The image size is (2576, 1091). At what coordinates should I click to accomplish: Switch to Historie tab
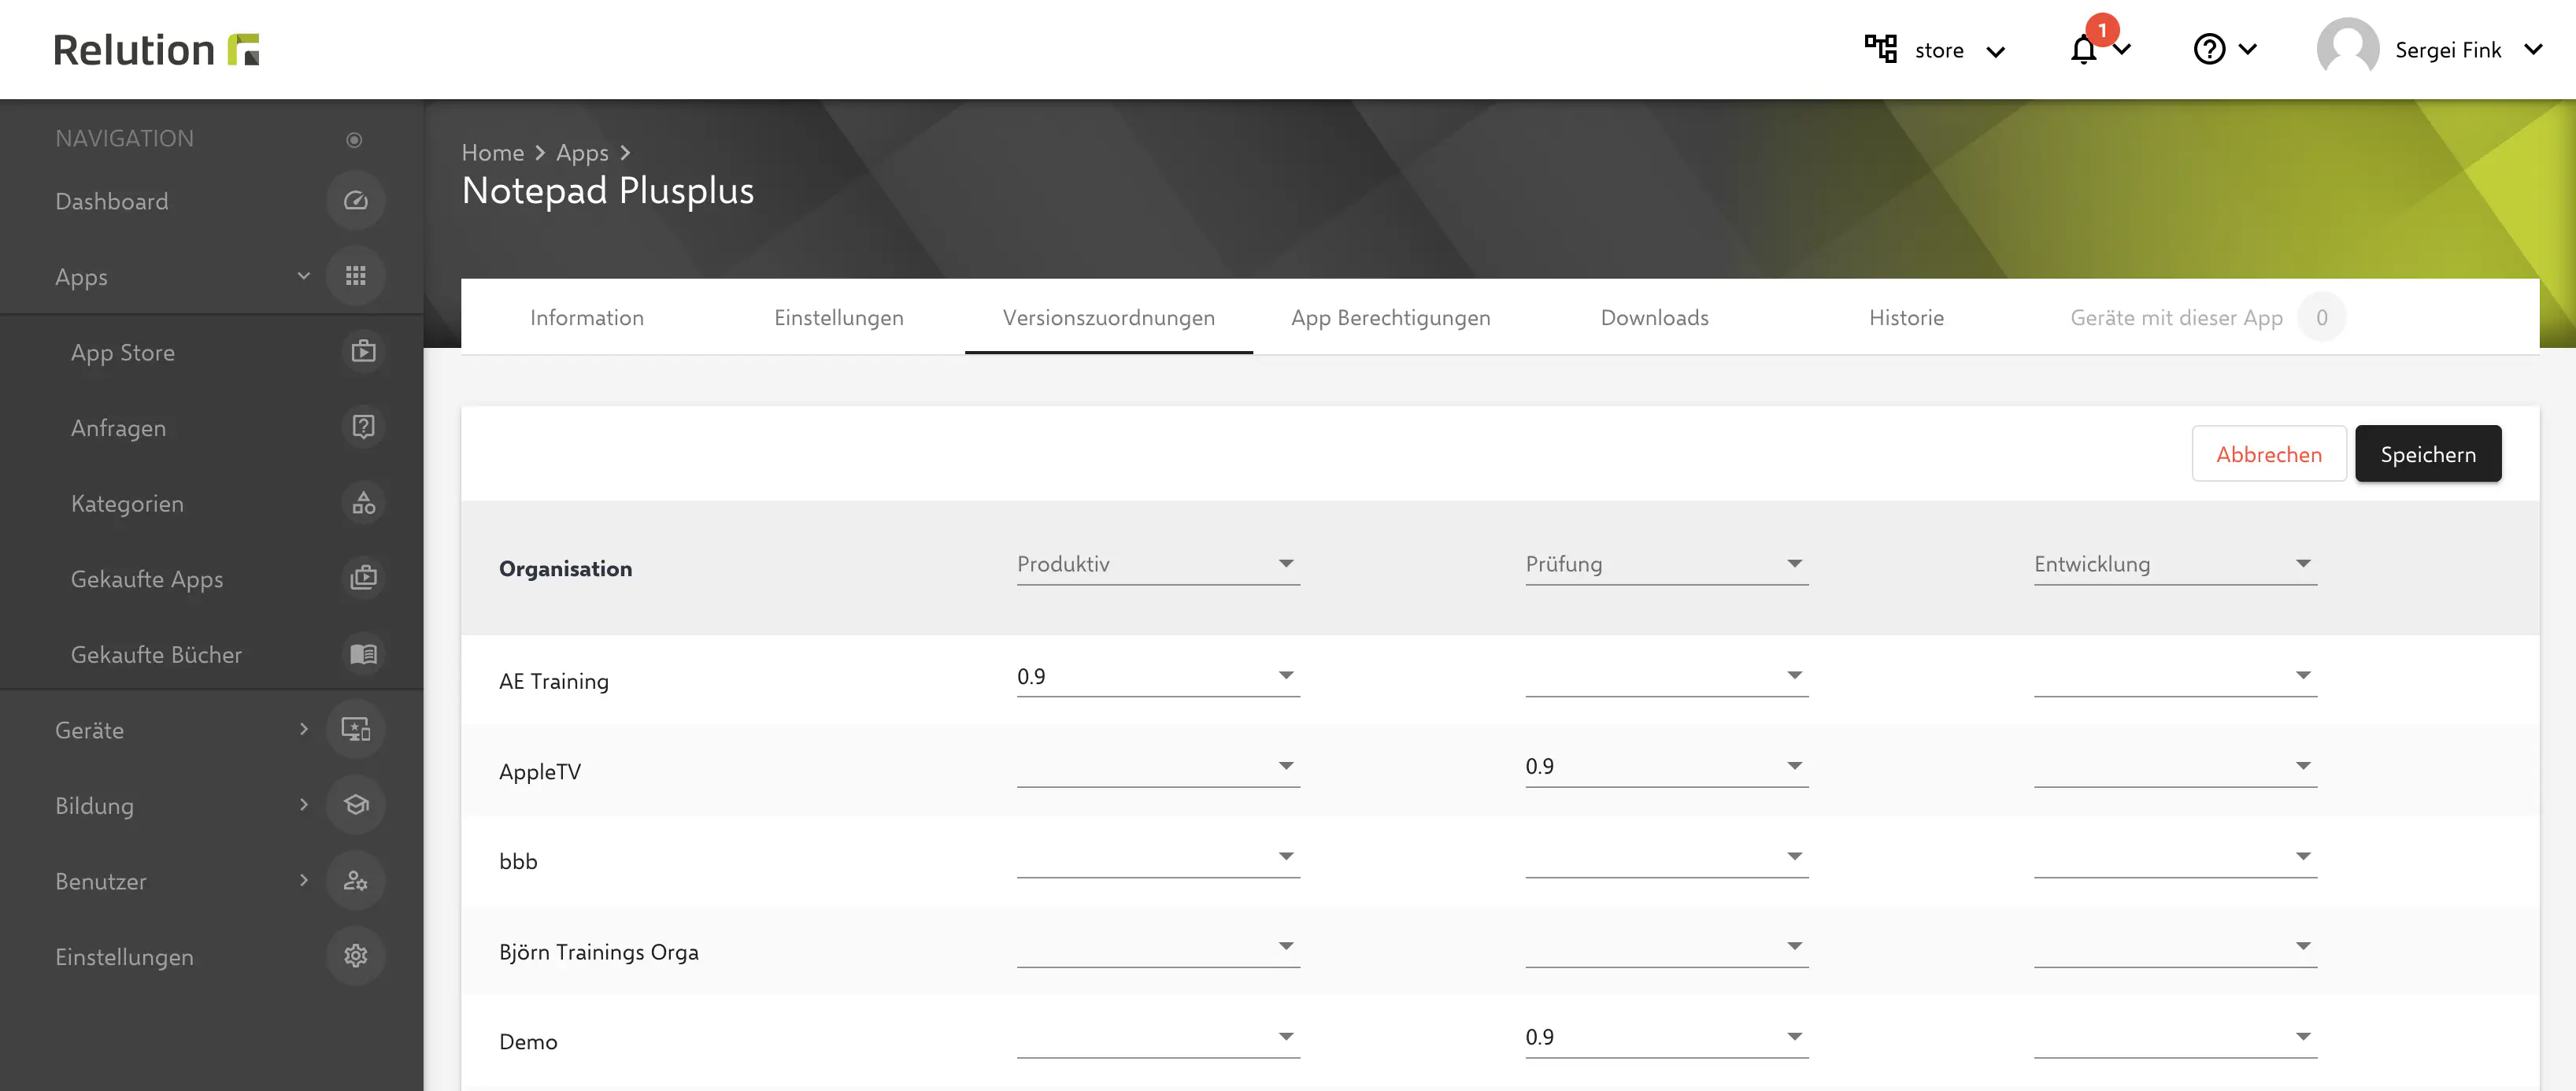[x=1906, y=317]
